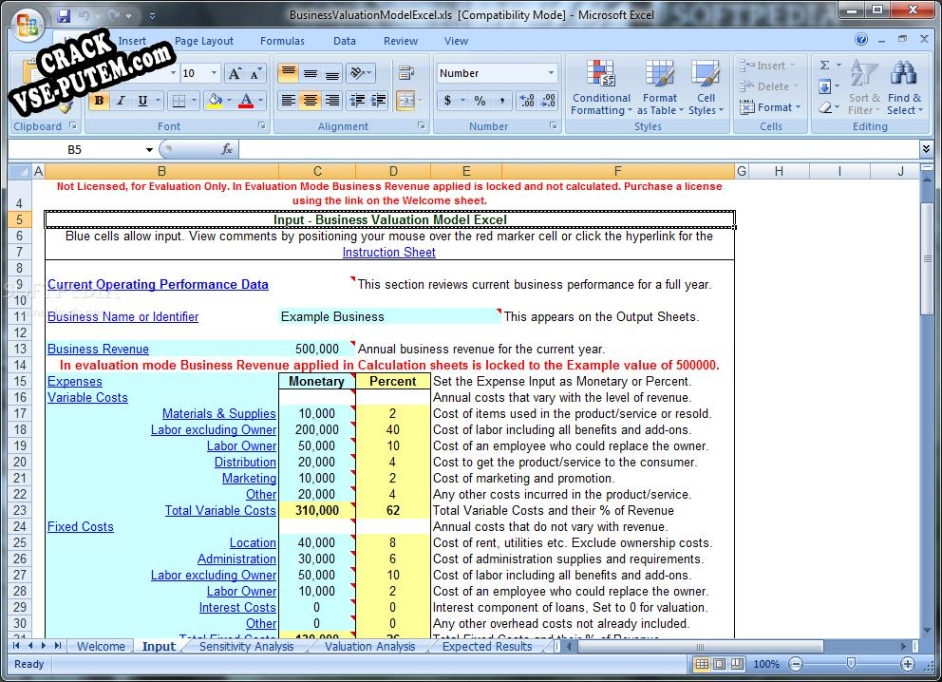942x682 pixels.
Task: Open the Fill down menu
Action: [828, 87]
